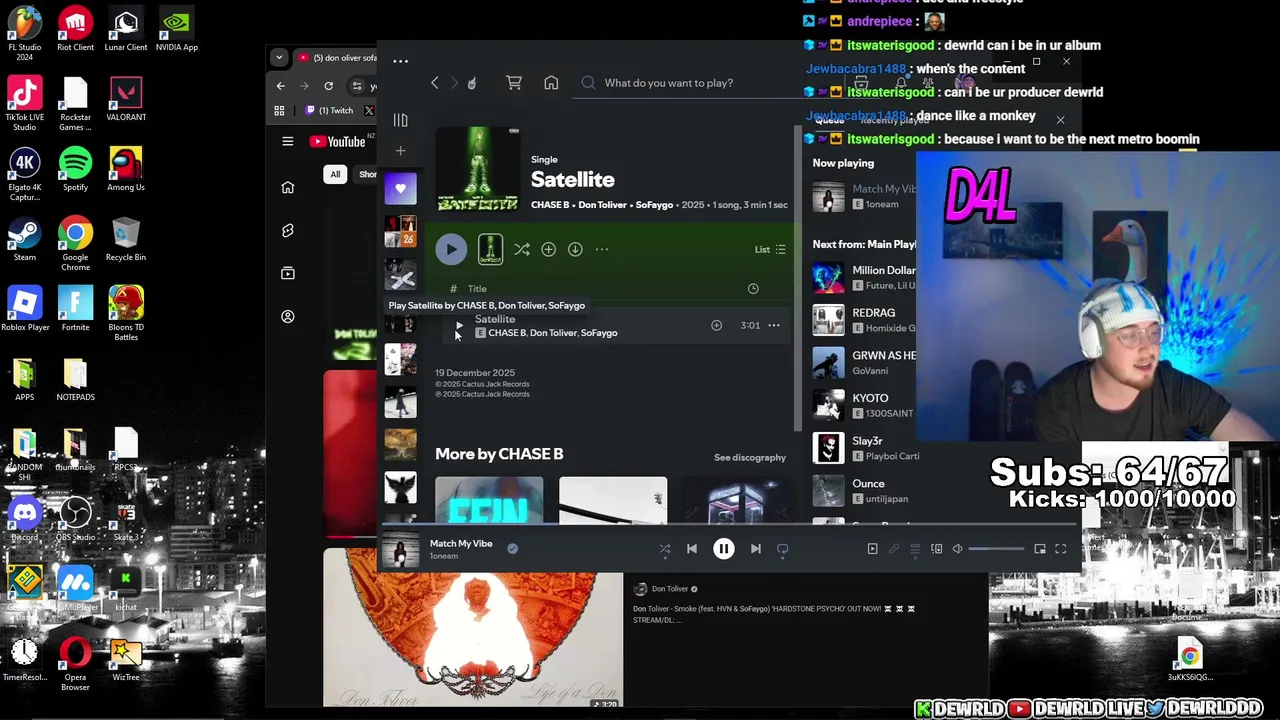Image resolution: width=1280 pixels, height=720 pixels.
Task: Open Connect to a device icon
Action: click(x=937, y=549)
